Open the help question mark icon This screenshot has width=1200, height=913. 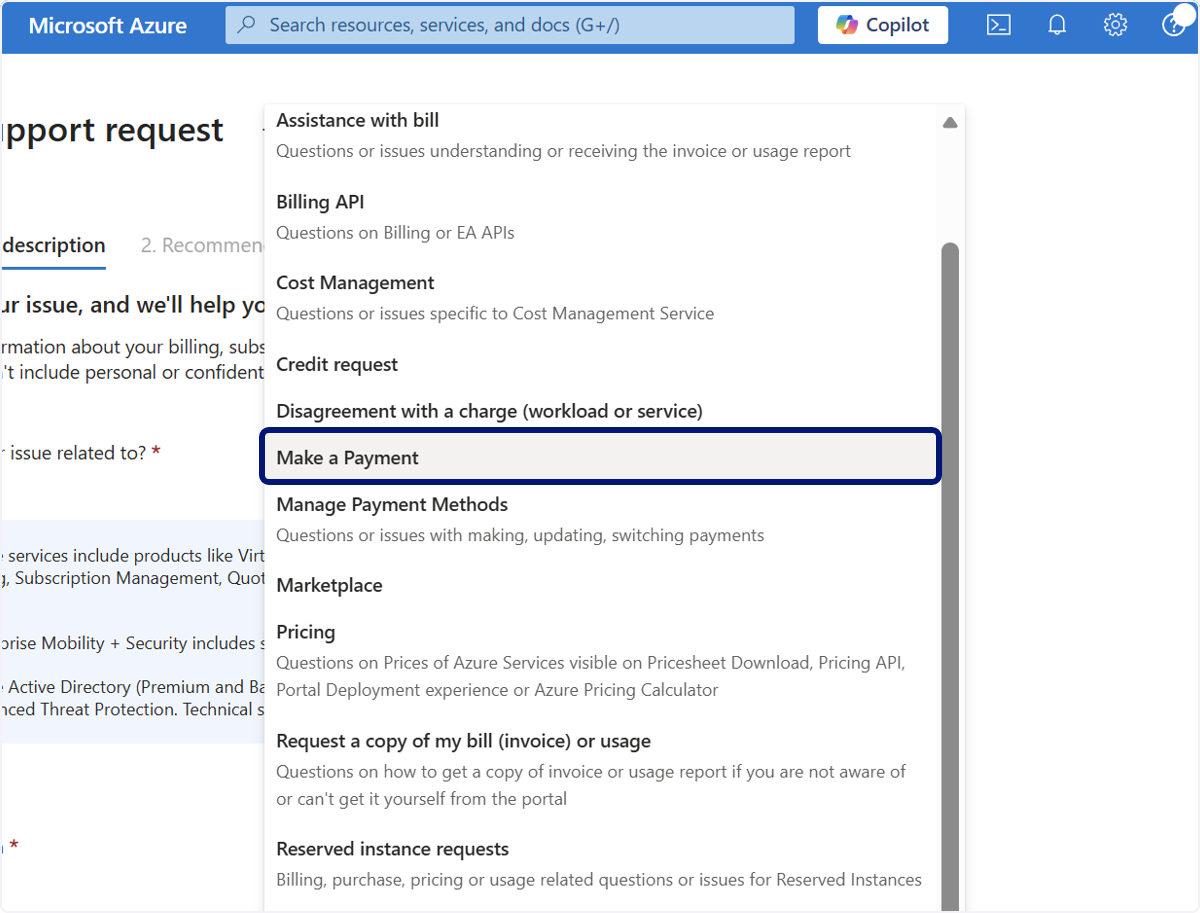pyautogui.click(x=1174, y=25)
